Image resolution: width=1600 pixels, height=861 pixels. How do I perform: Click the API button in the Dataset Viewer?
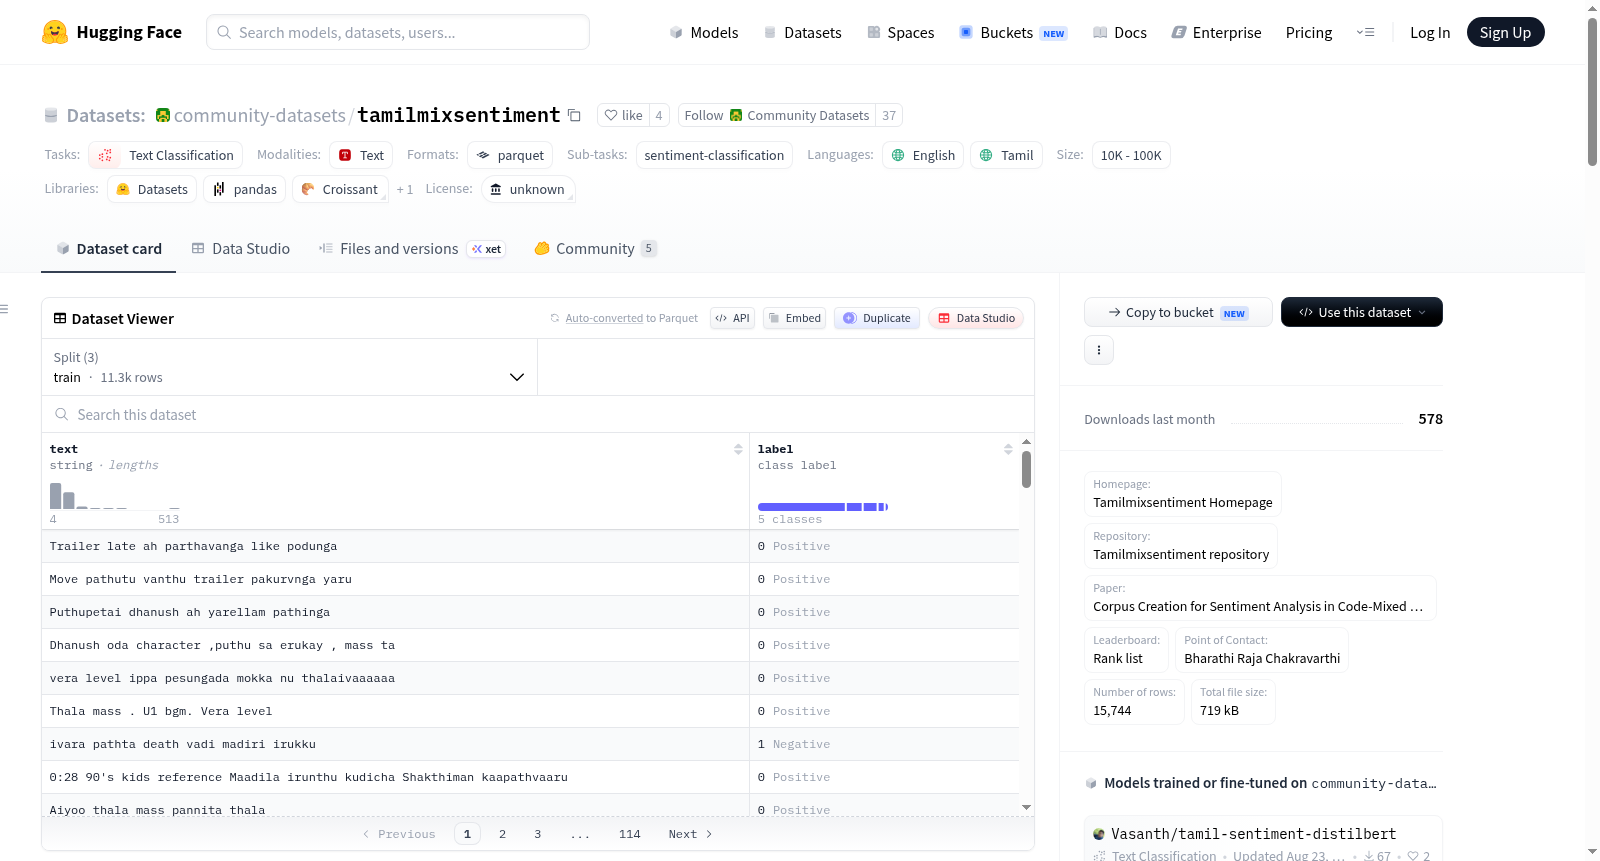point(732,318)
